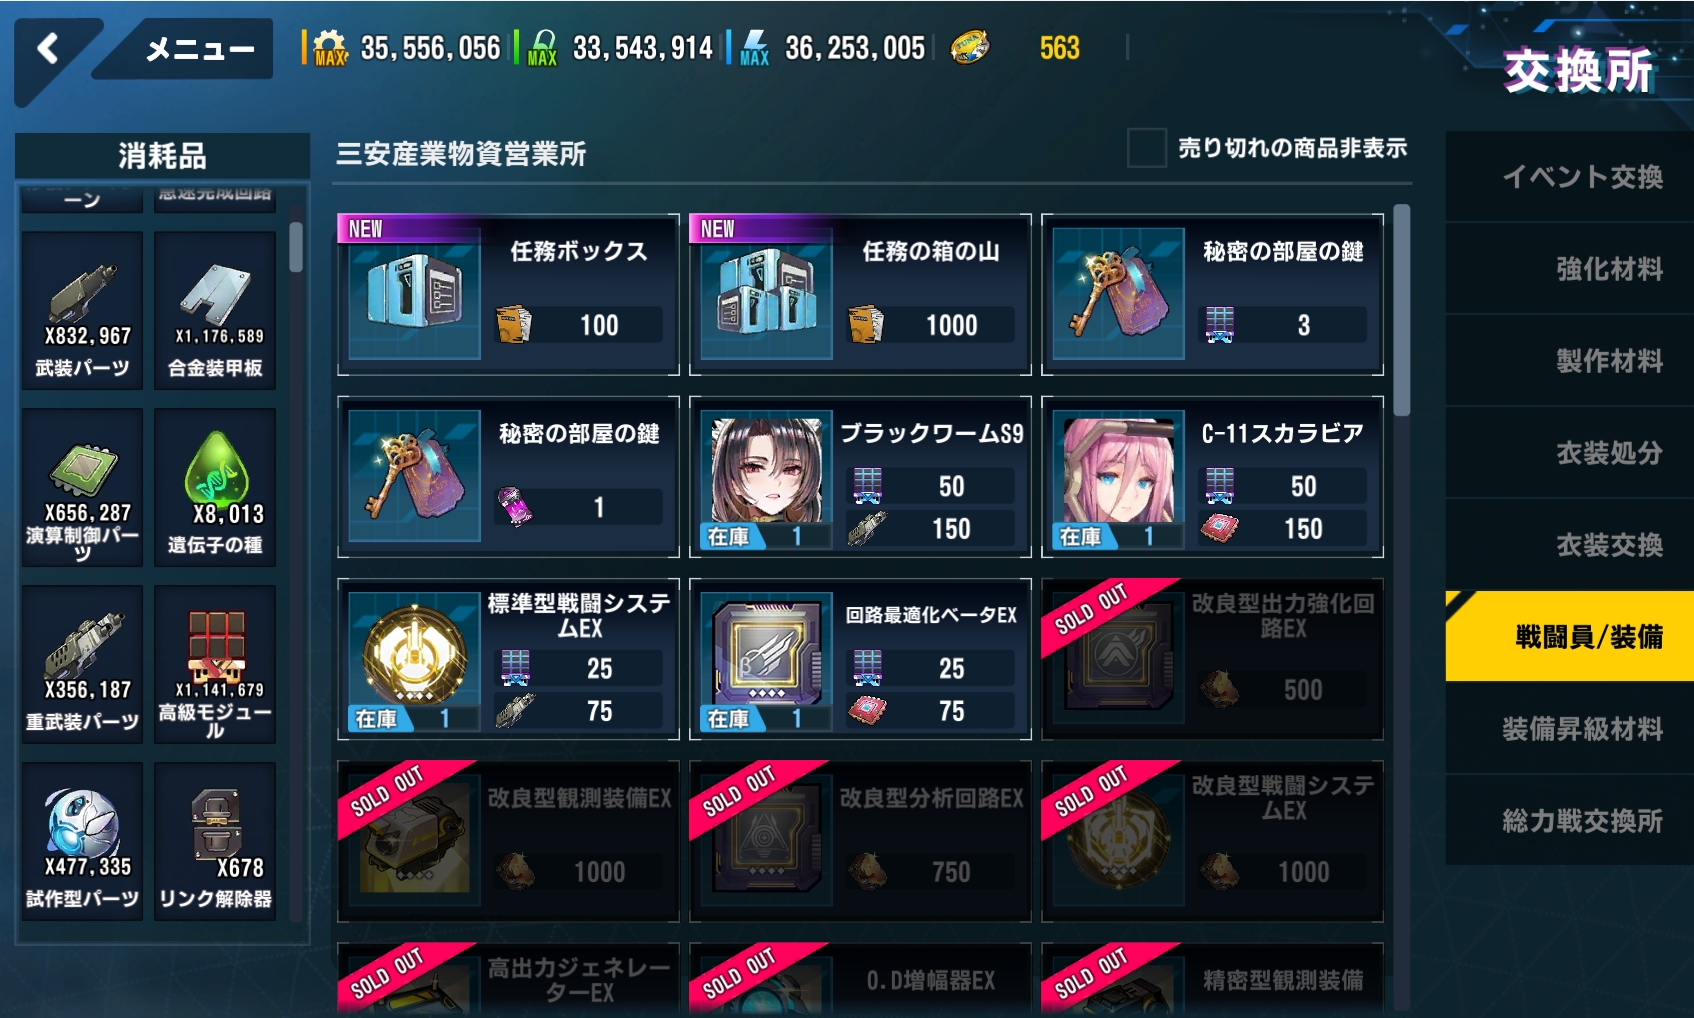The width and height of the screenshot is (1694, 1018).
Task: Select the 演算制御パーツ chip icon
Action: (x=82, y=470)
